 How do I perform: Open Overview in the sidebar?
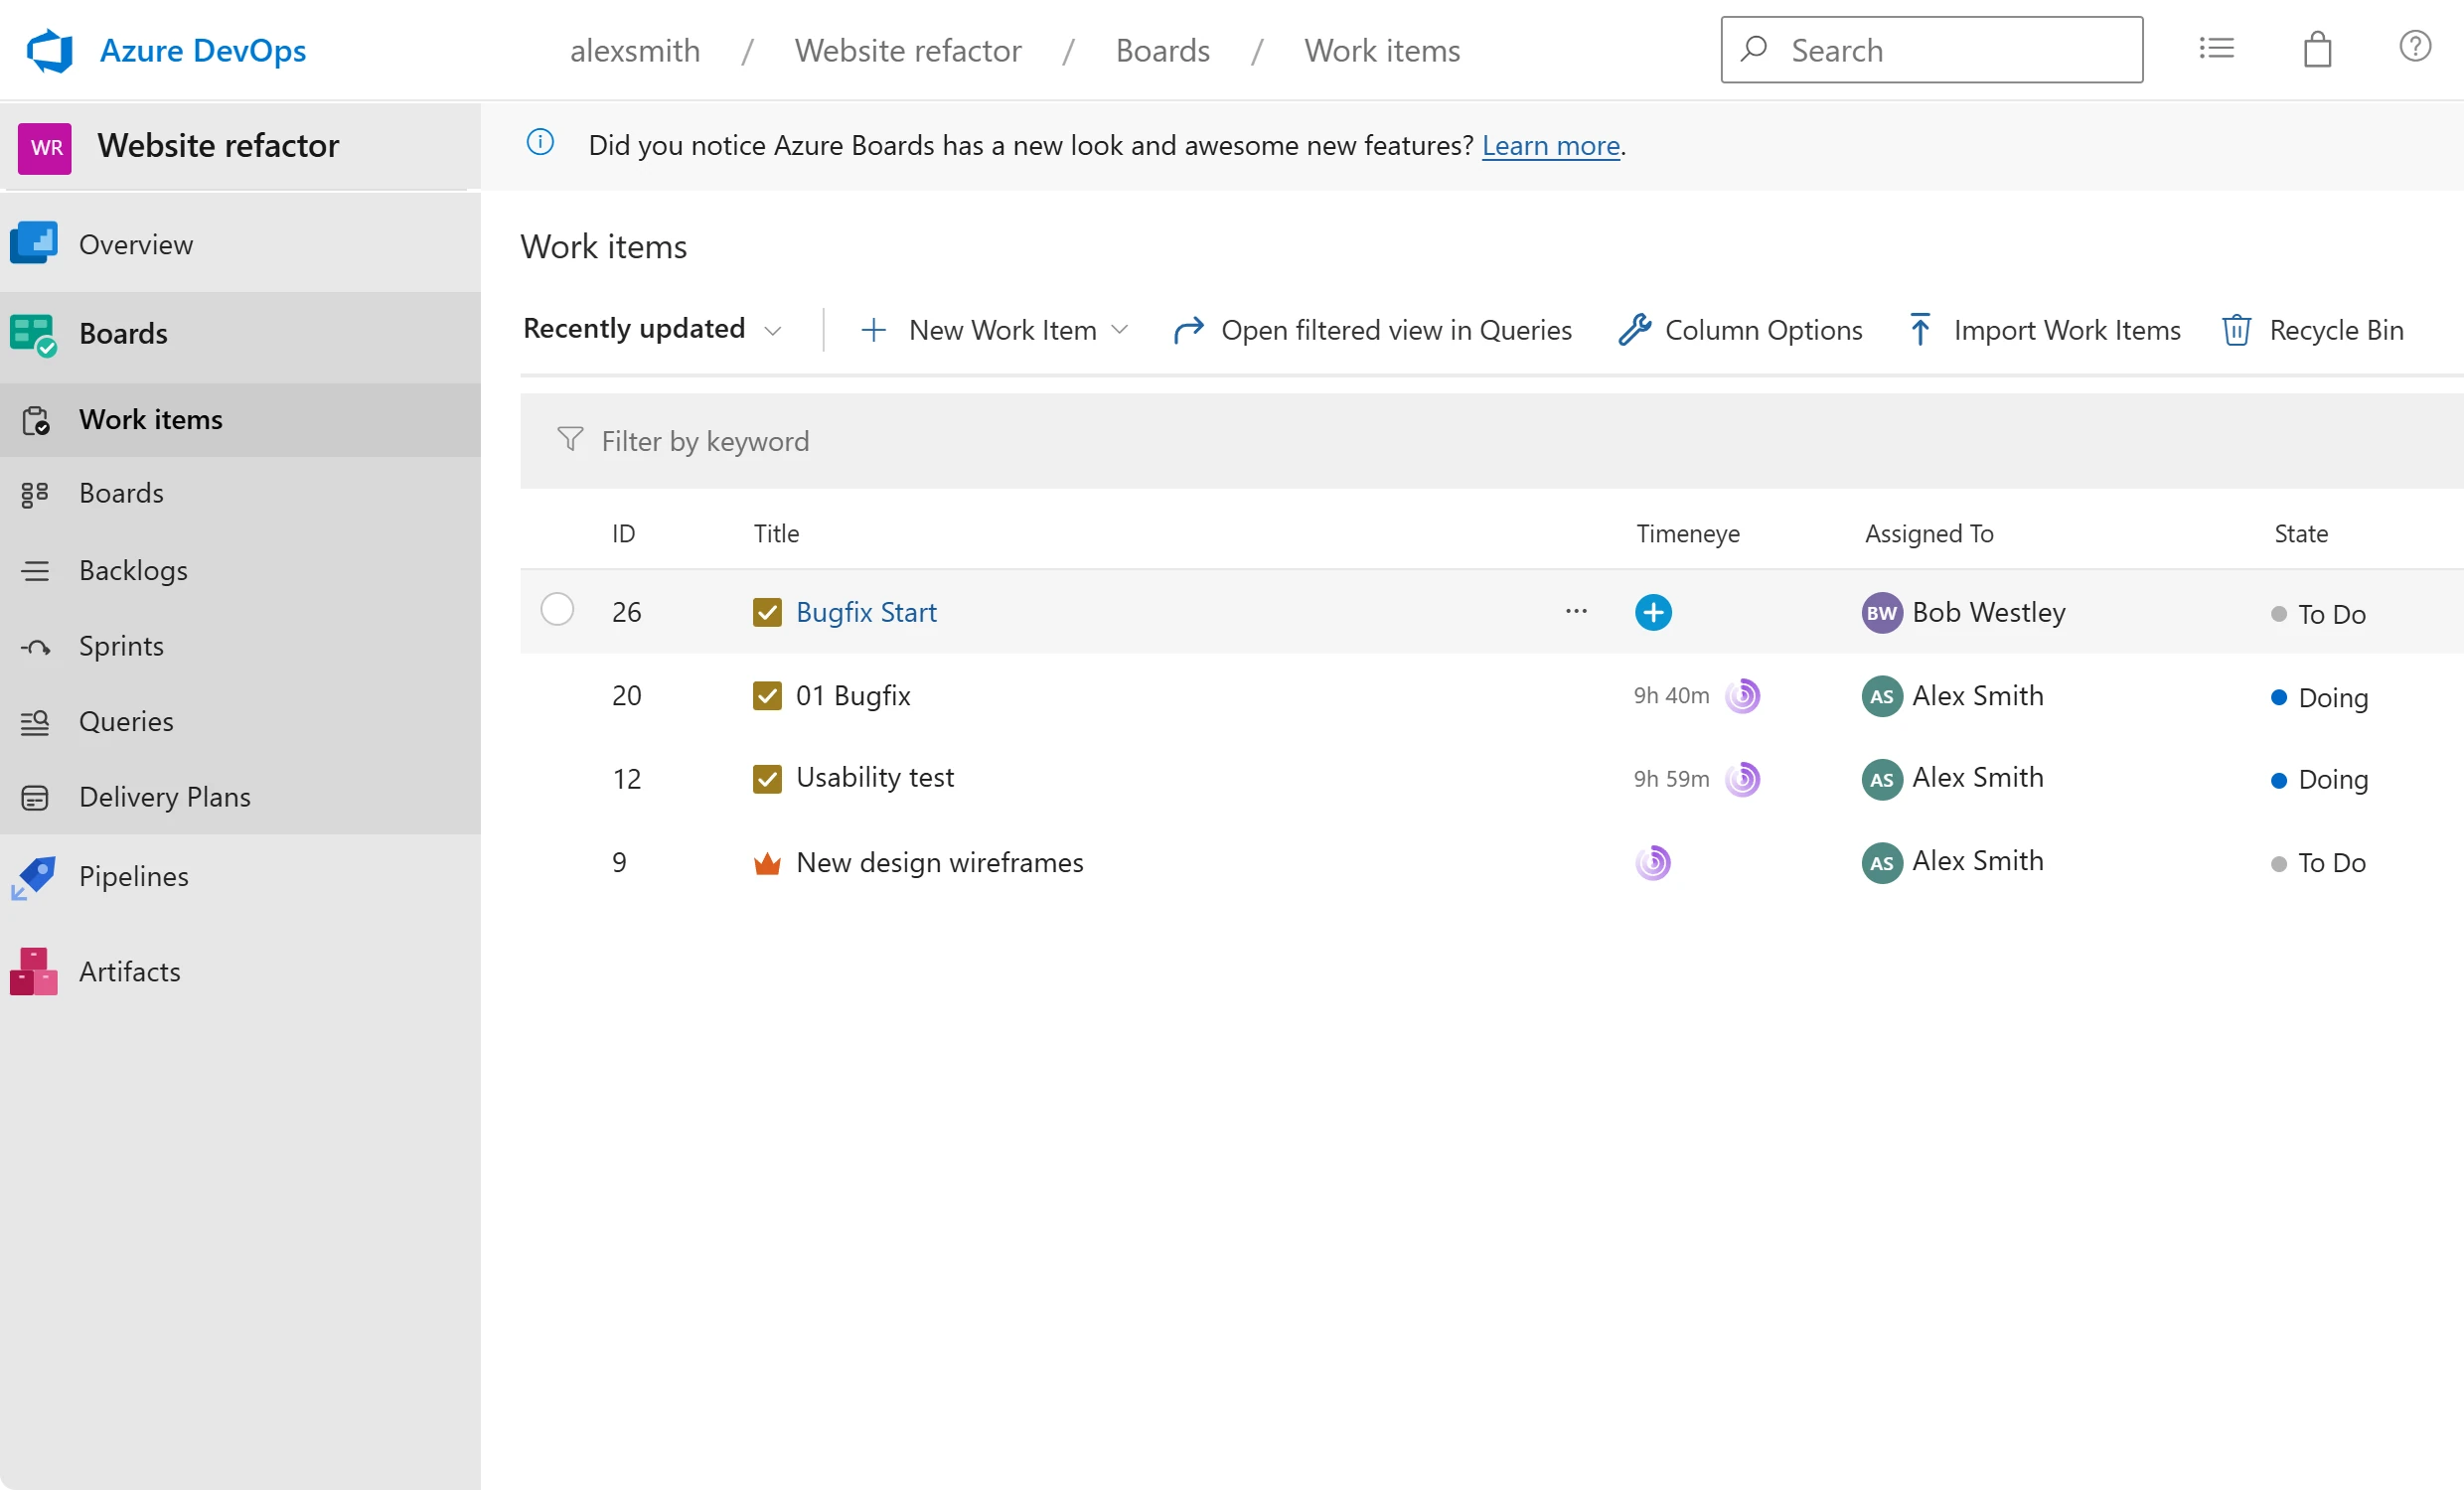(240, 244)
